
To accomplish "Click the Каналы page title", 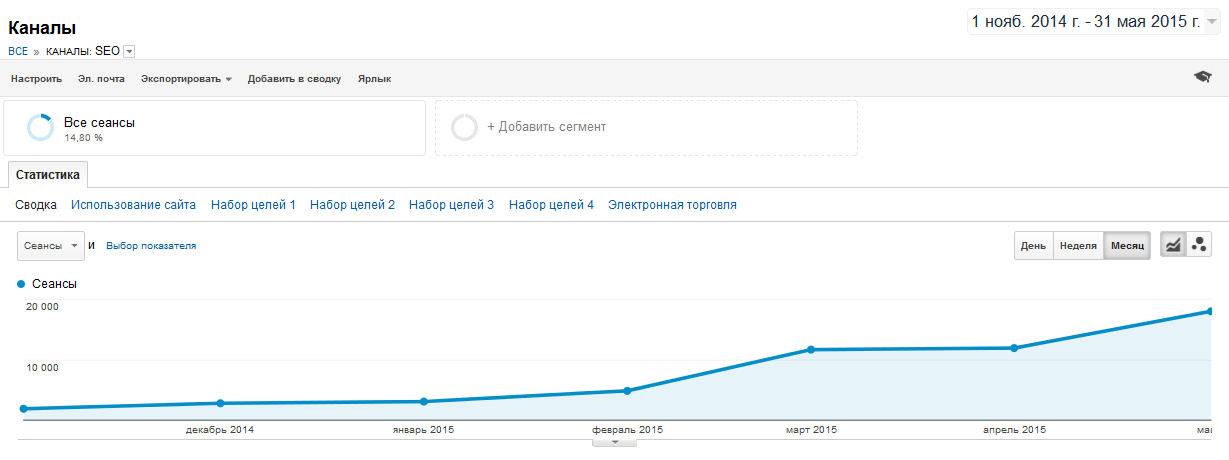I will 42,28.
